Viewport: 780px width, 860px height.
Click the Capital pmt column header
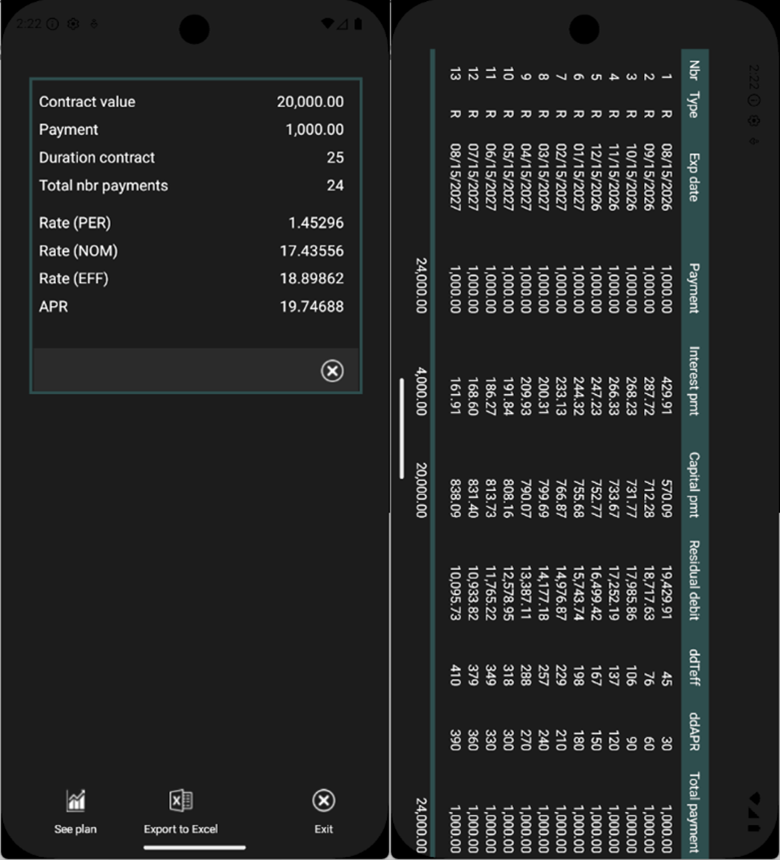click(694, 485)
